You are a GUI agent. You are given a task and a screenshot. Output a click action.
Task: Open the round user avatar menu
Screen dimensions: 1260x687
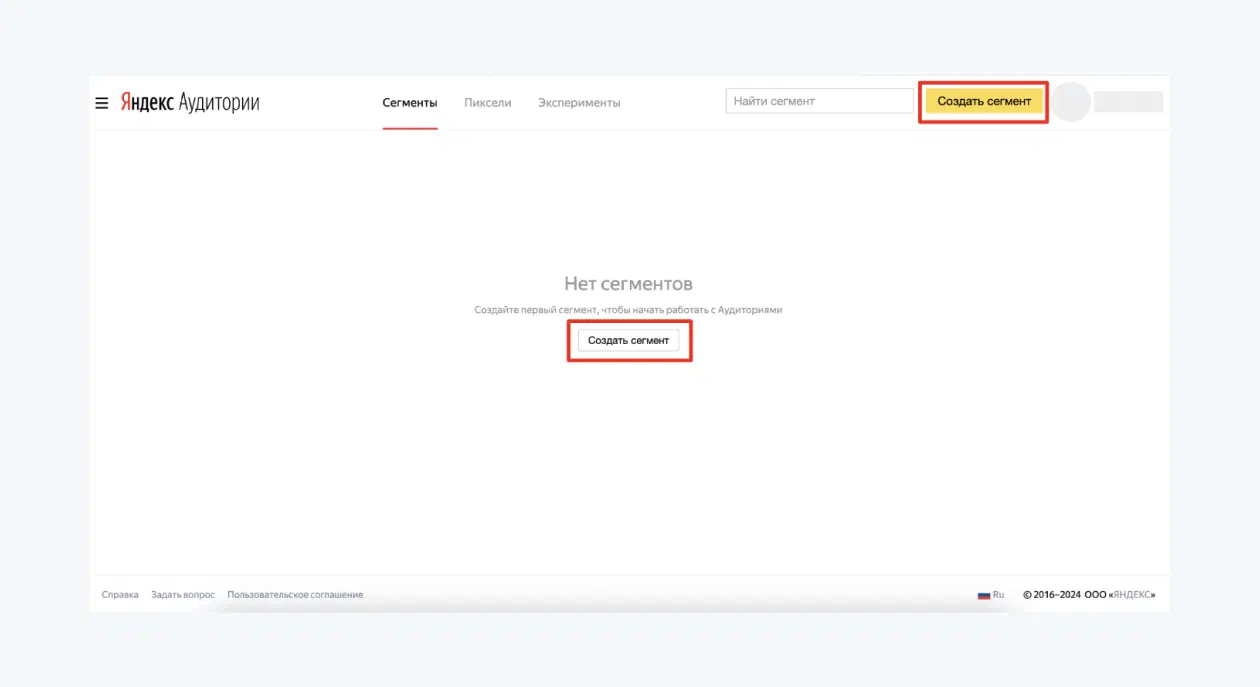(x=1071, y=102)
